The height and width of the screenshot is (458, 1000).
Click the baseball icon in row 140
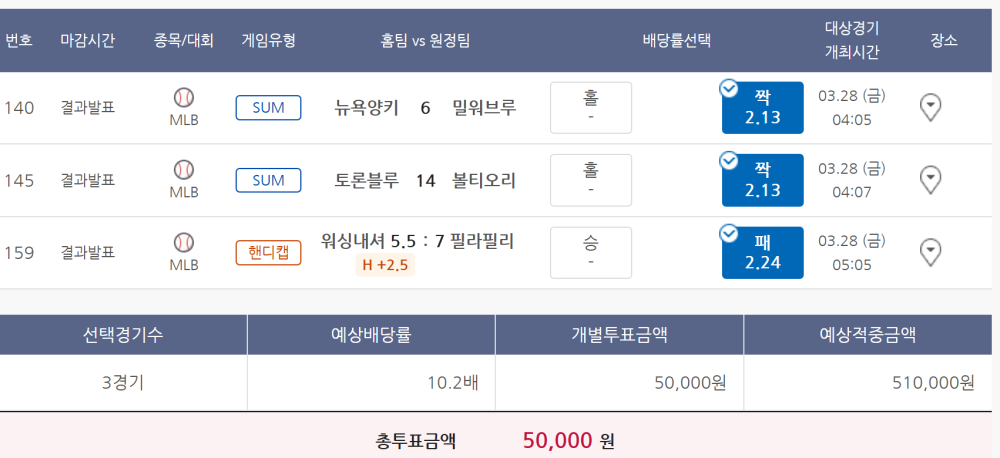click(184, 98)
